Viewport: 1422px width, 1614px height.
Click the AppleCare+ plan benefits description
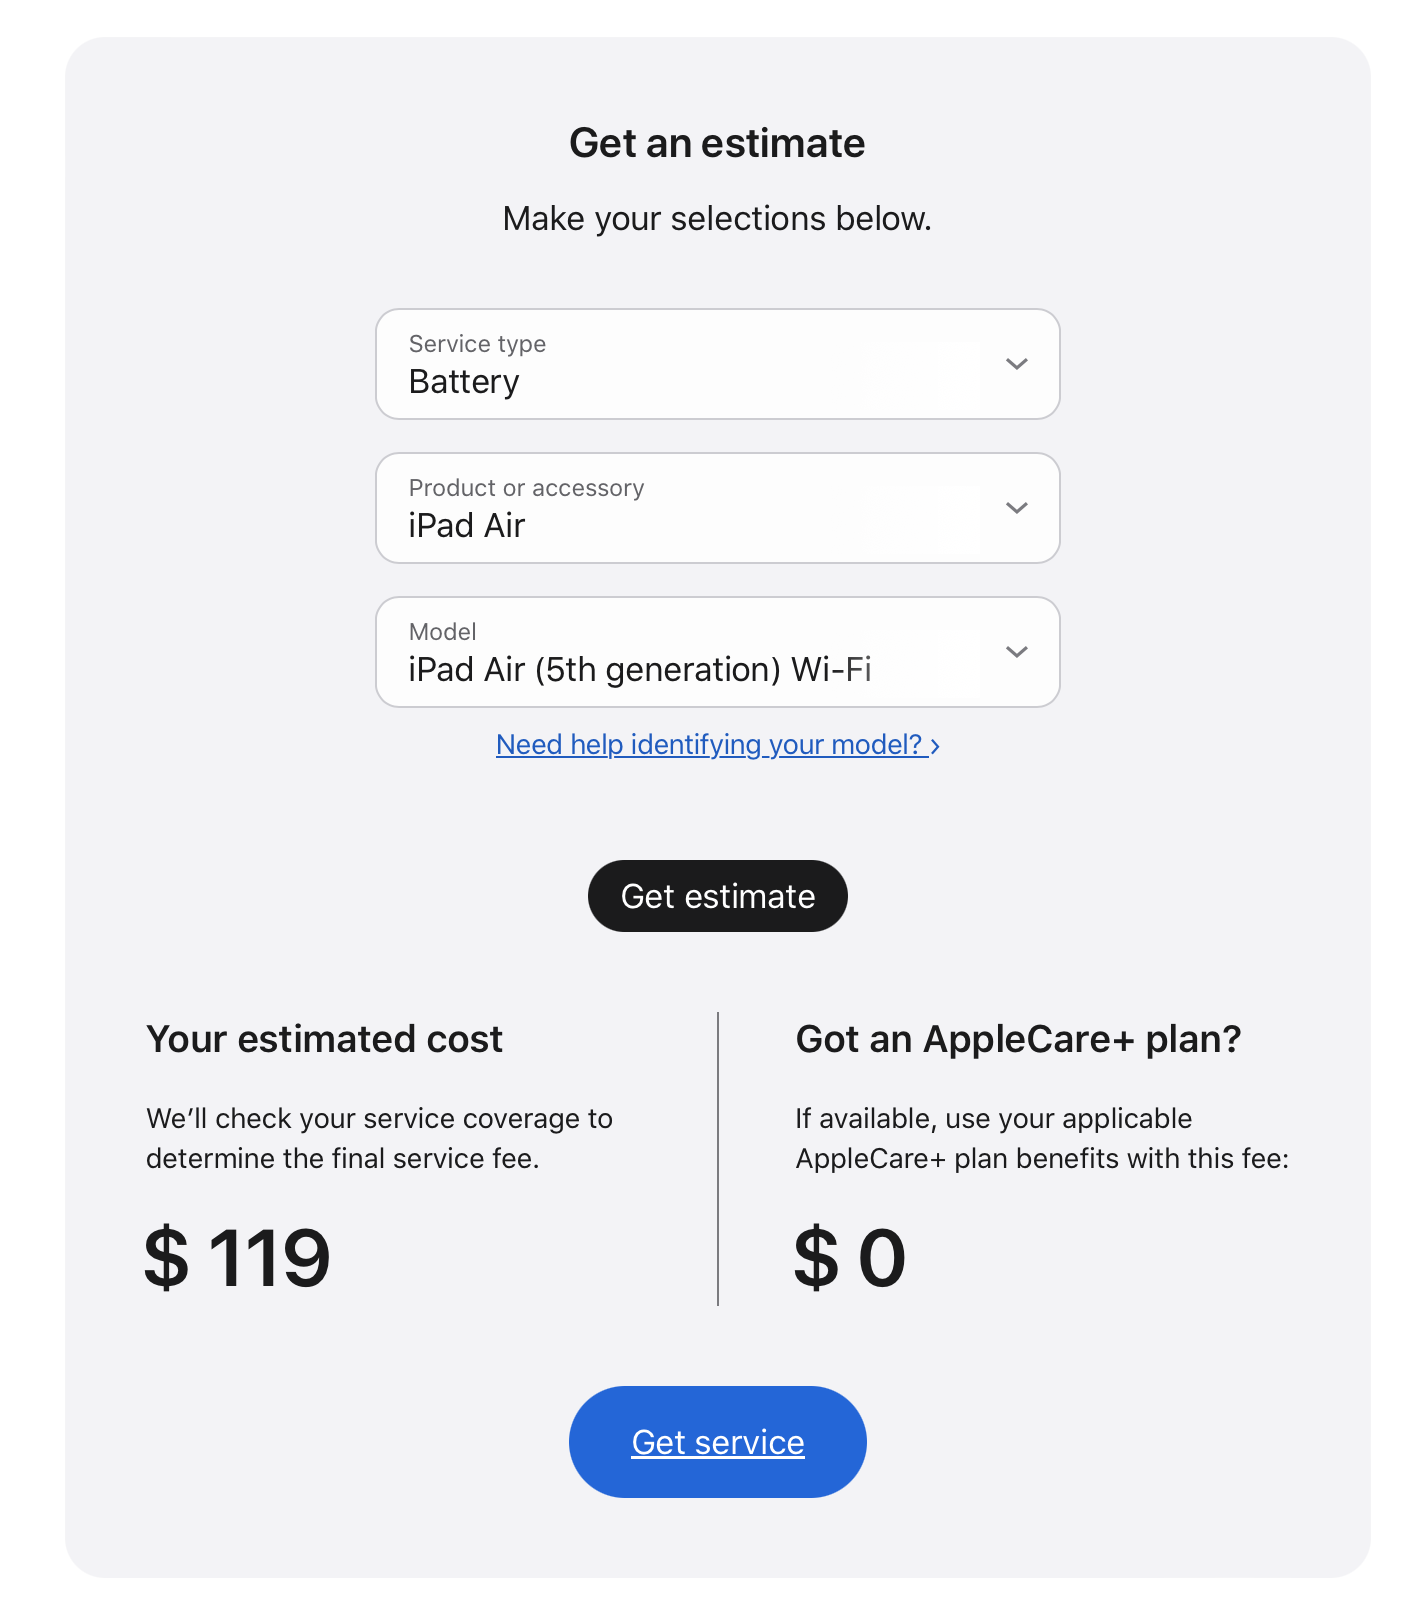click(x=1042, y=1138)
